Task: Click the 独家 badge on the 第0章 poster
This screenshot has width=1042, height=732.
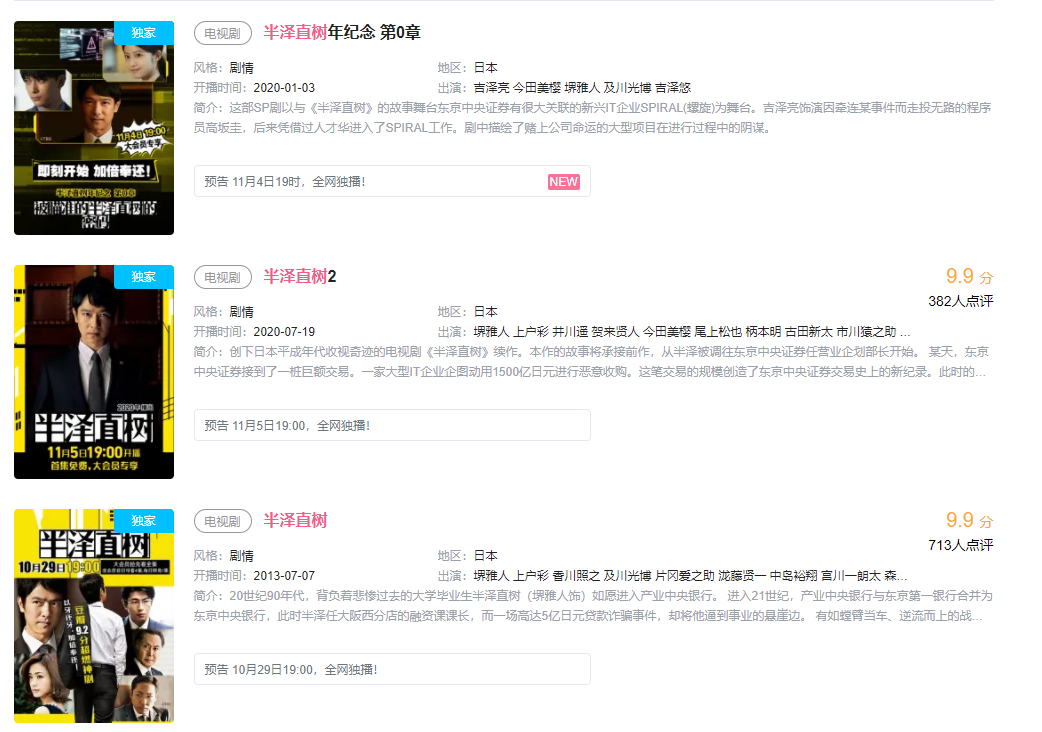Action: 144,33
